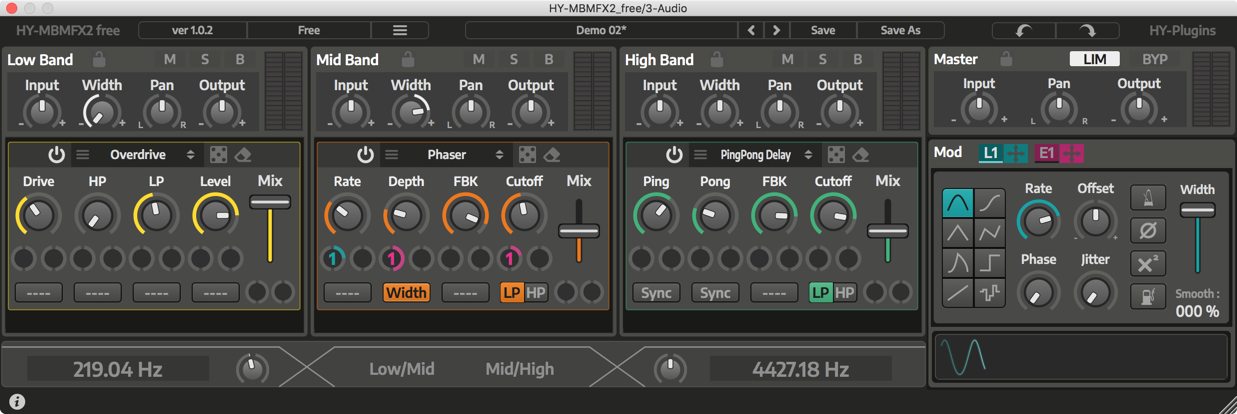Click the Phaser Width assign button
This screenshot has height=414, width=1237.
(406, 293)
